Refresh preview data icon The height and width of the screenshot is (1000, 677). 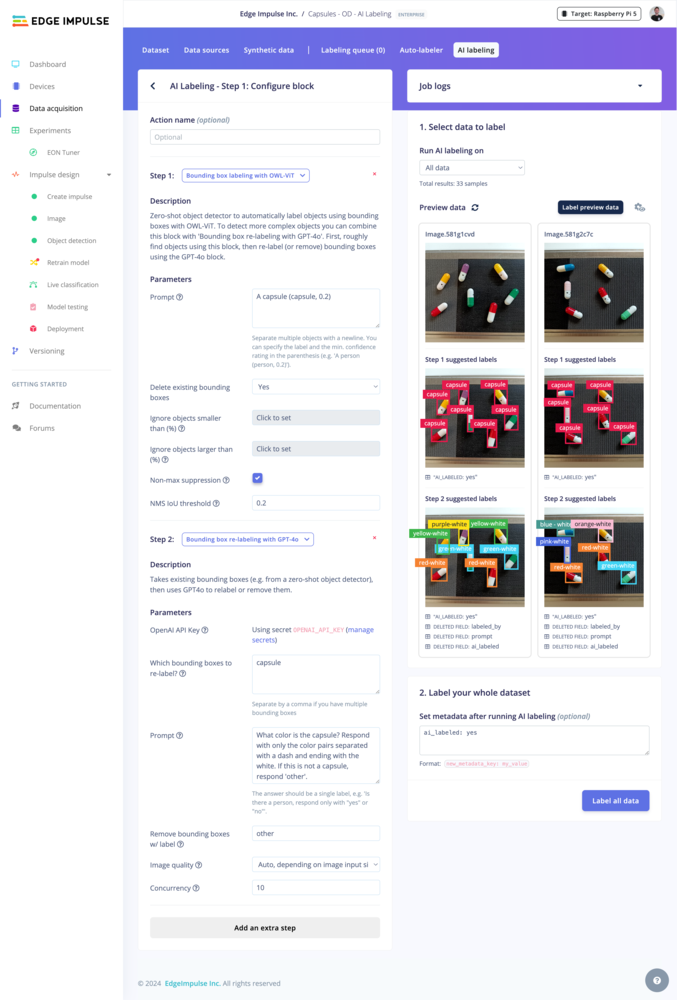pyautogui.click(x=475, y=207)
